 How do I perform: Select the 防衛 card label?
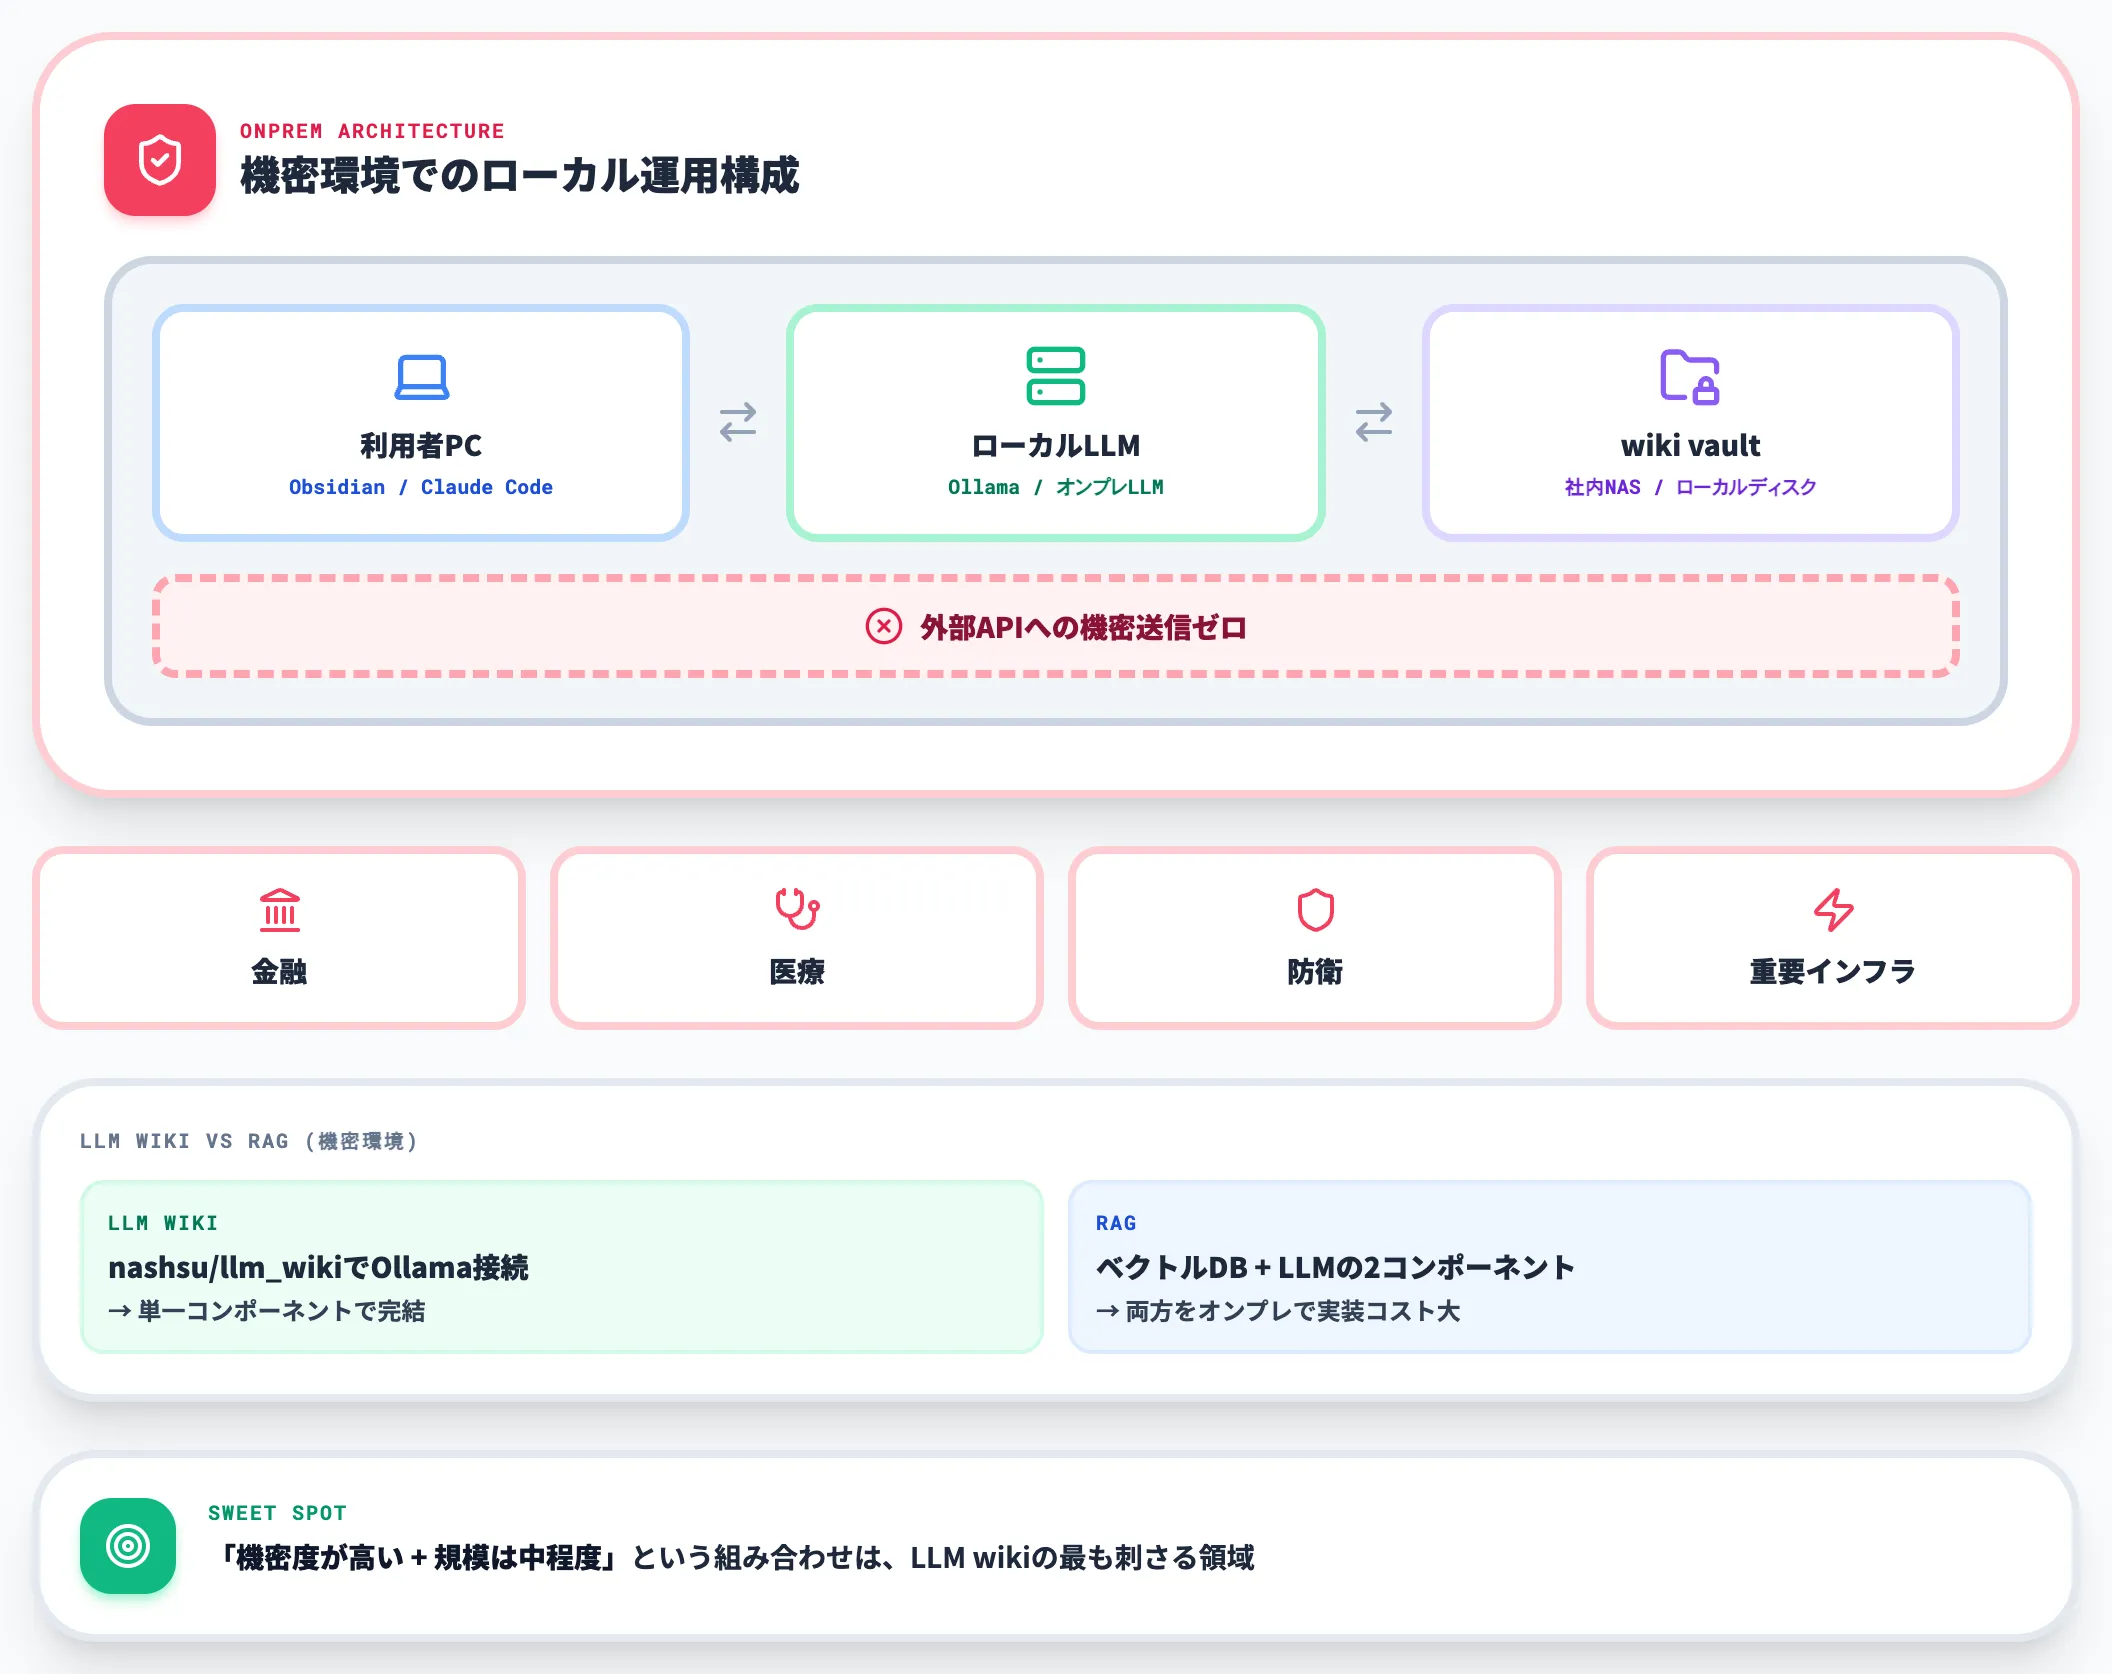[x=1315, y=971]
